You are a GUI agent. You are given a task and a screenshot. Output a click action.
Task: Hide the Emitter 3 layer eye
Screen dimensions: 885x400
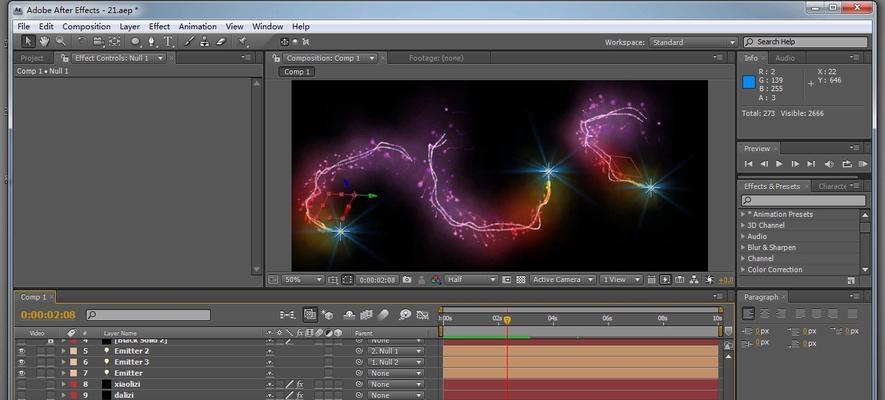[21, 362]
